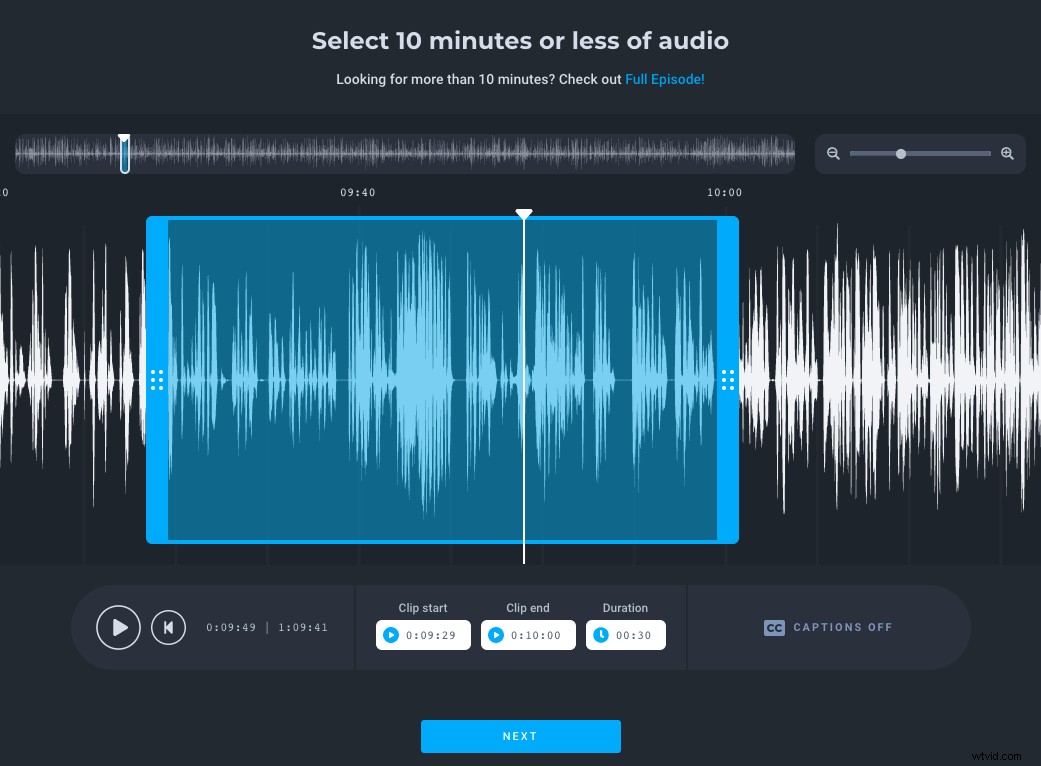Click the CC captions icon

click(x=774, y=627)
